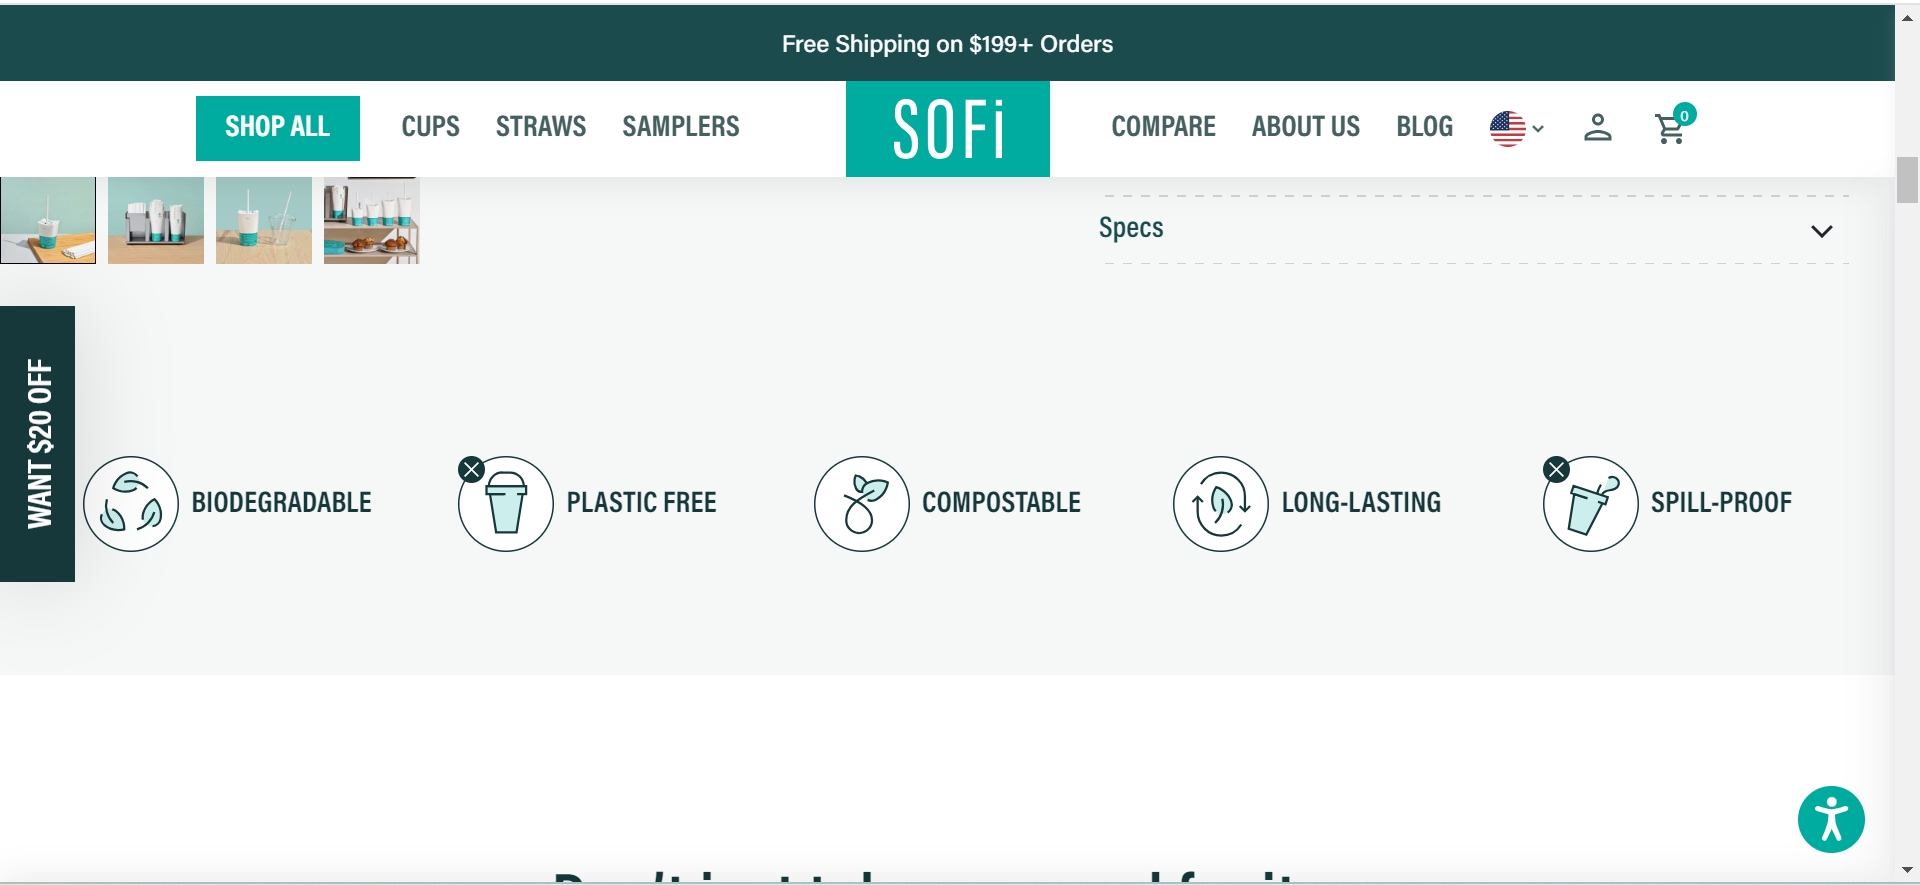The image size is (1920, 885).
Task: Click the LONG-LASTING label text
Action: [1362, 503]
